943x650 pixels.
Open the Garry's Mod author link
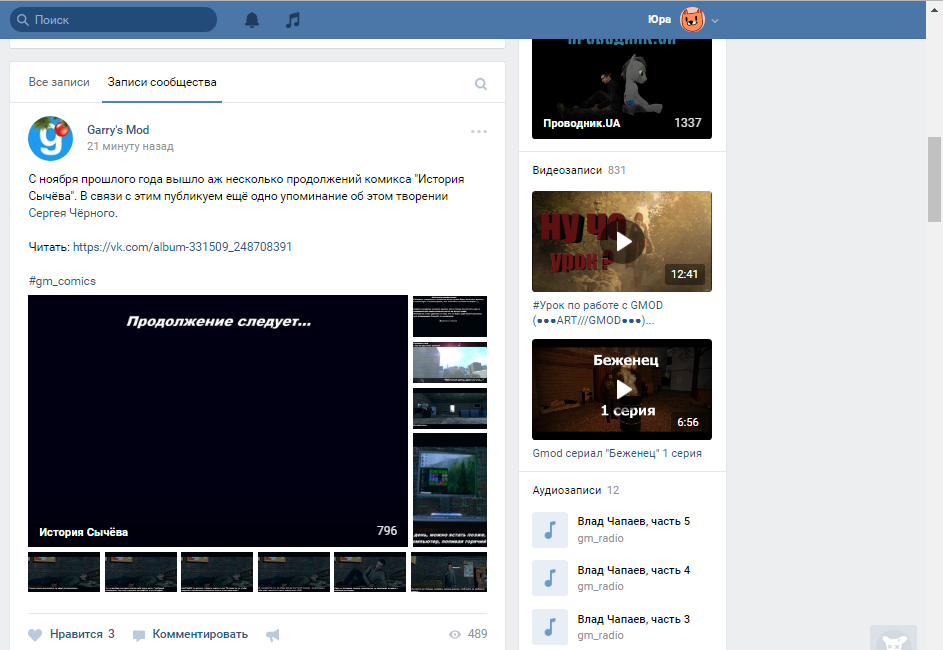pos(118,130)
